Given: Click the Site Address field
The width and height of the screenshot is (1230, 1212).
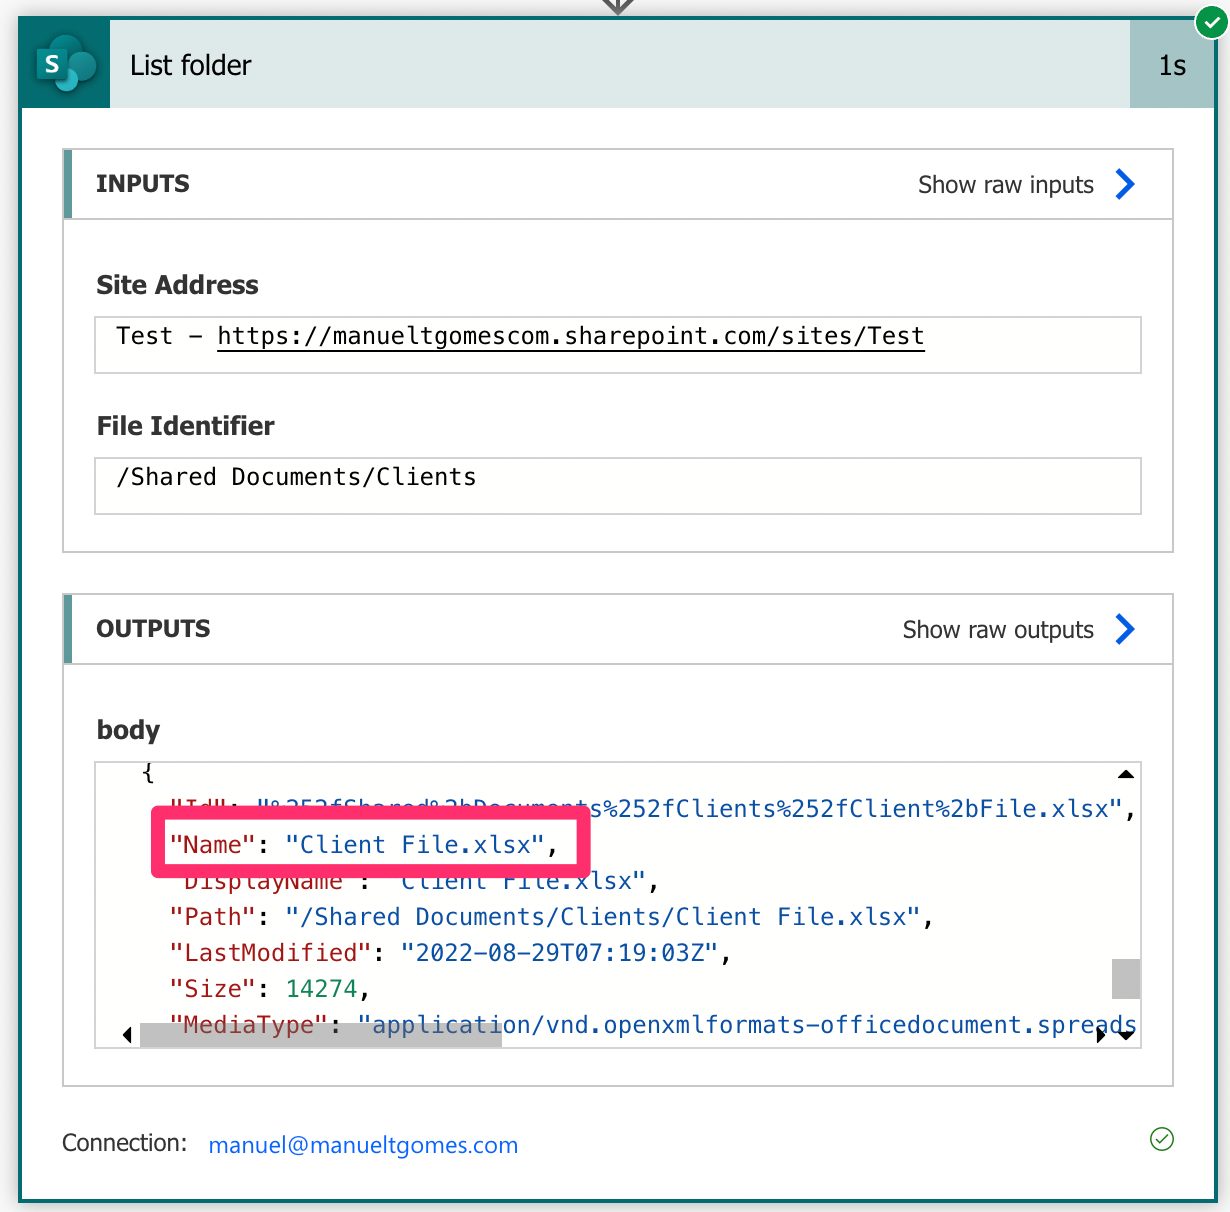Looking at the screenshot, I should tap(618, 345).
